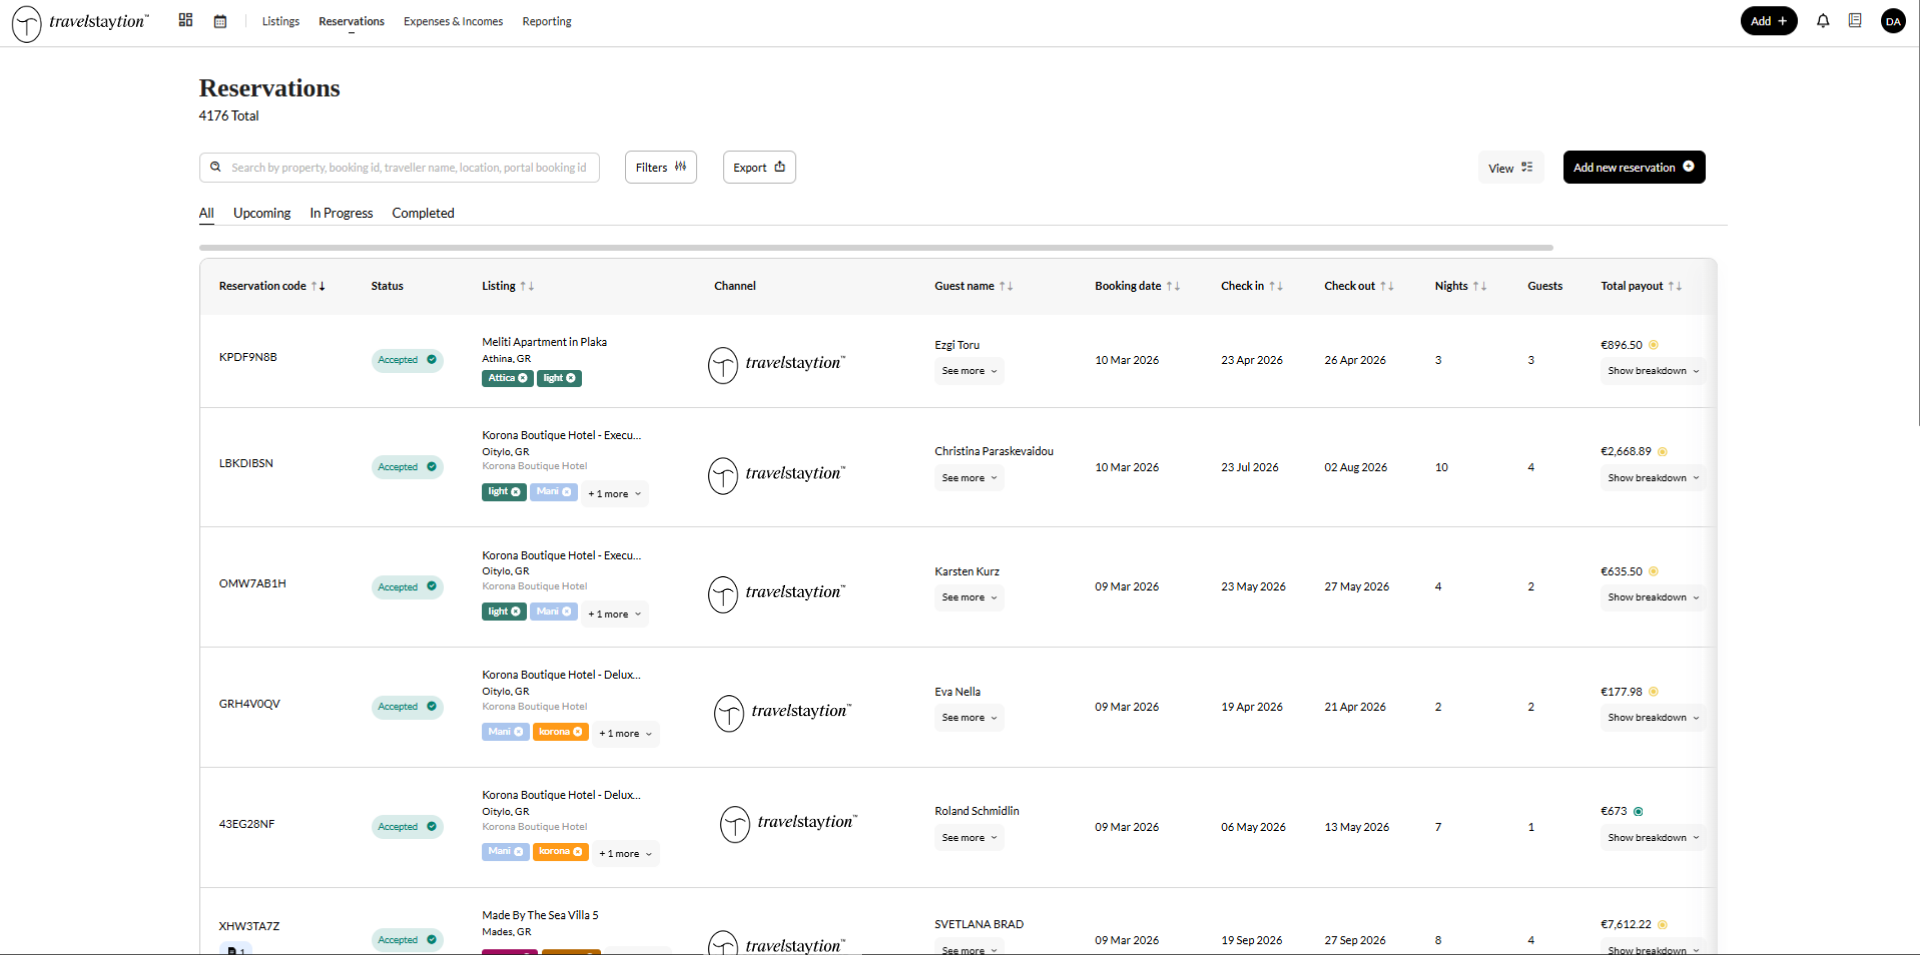Click the horizontal scrollbar above table
Screen dimensions: 1920x955
coord(875,247)
